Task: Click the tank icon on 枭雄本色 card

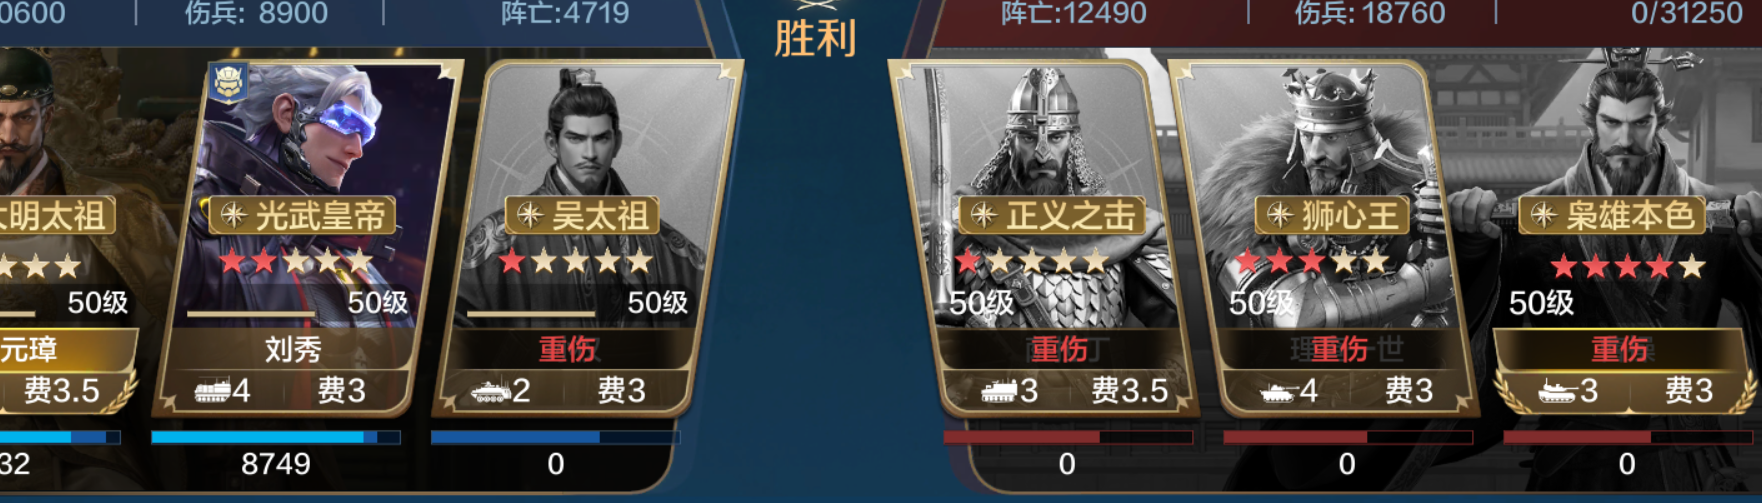Action: [1558, 391]
